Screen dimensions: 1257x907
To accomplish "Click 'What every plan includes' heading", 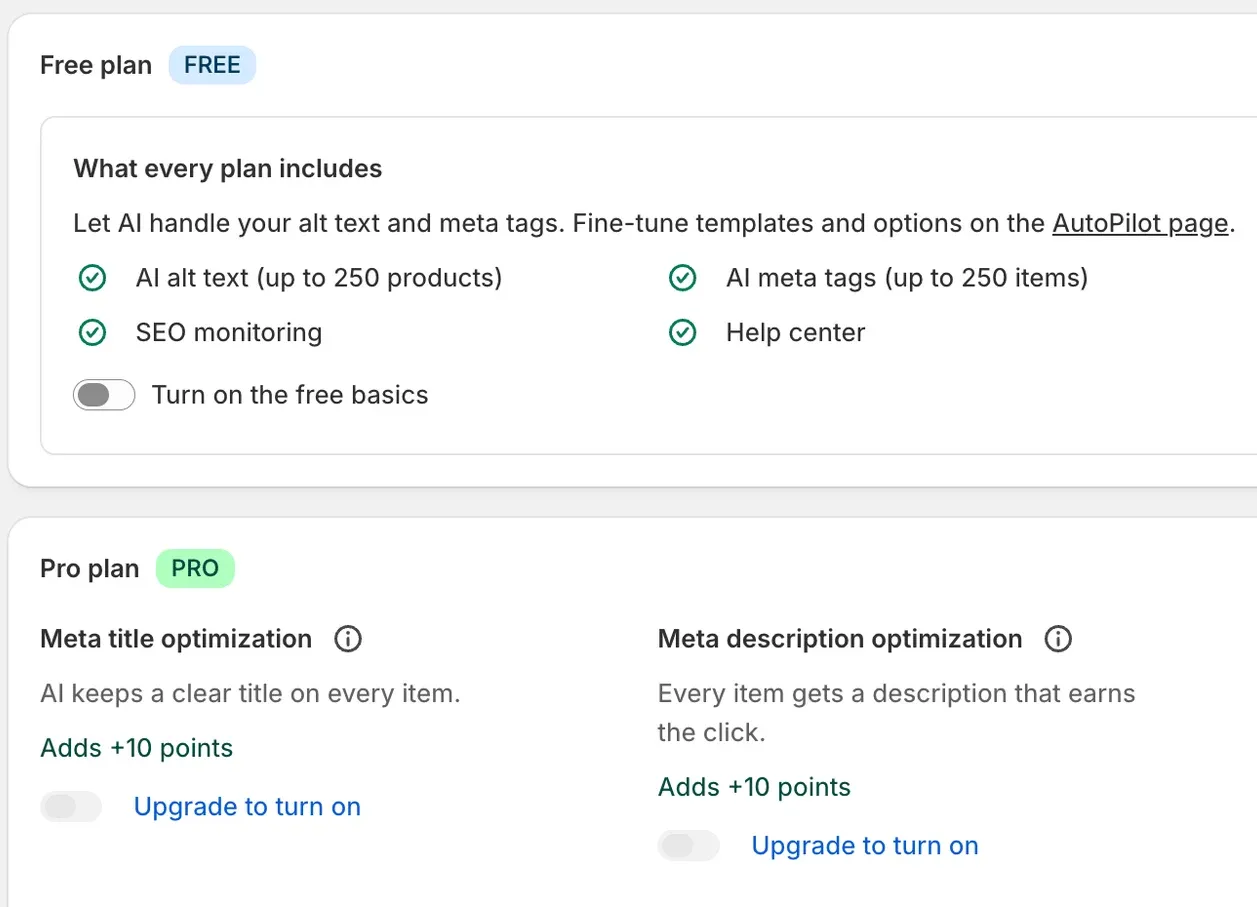I will pyautogui.click(x=228, y=168).
